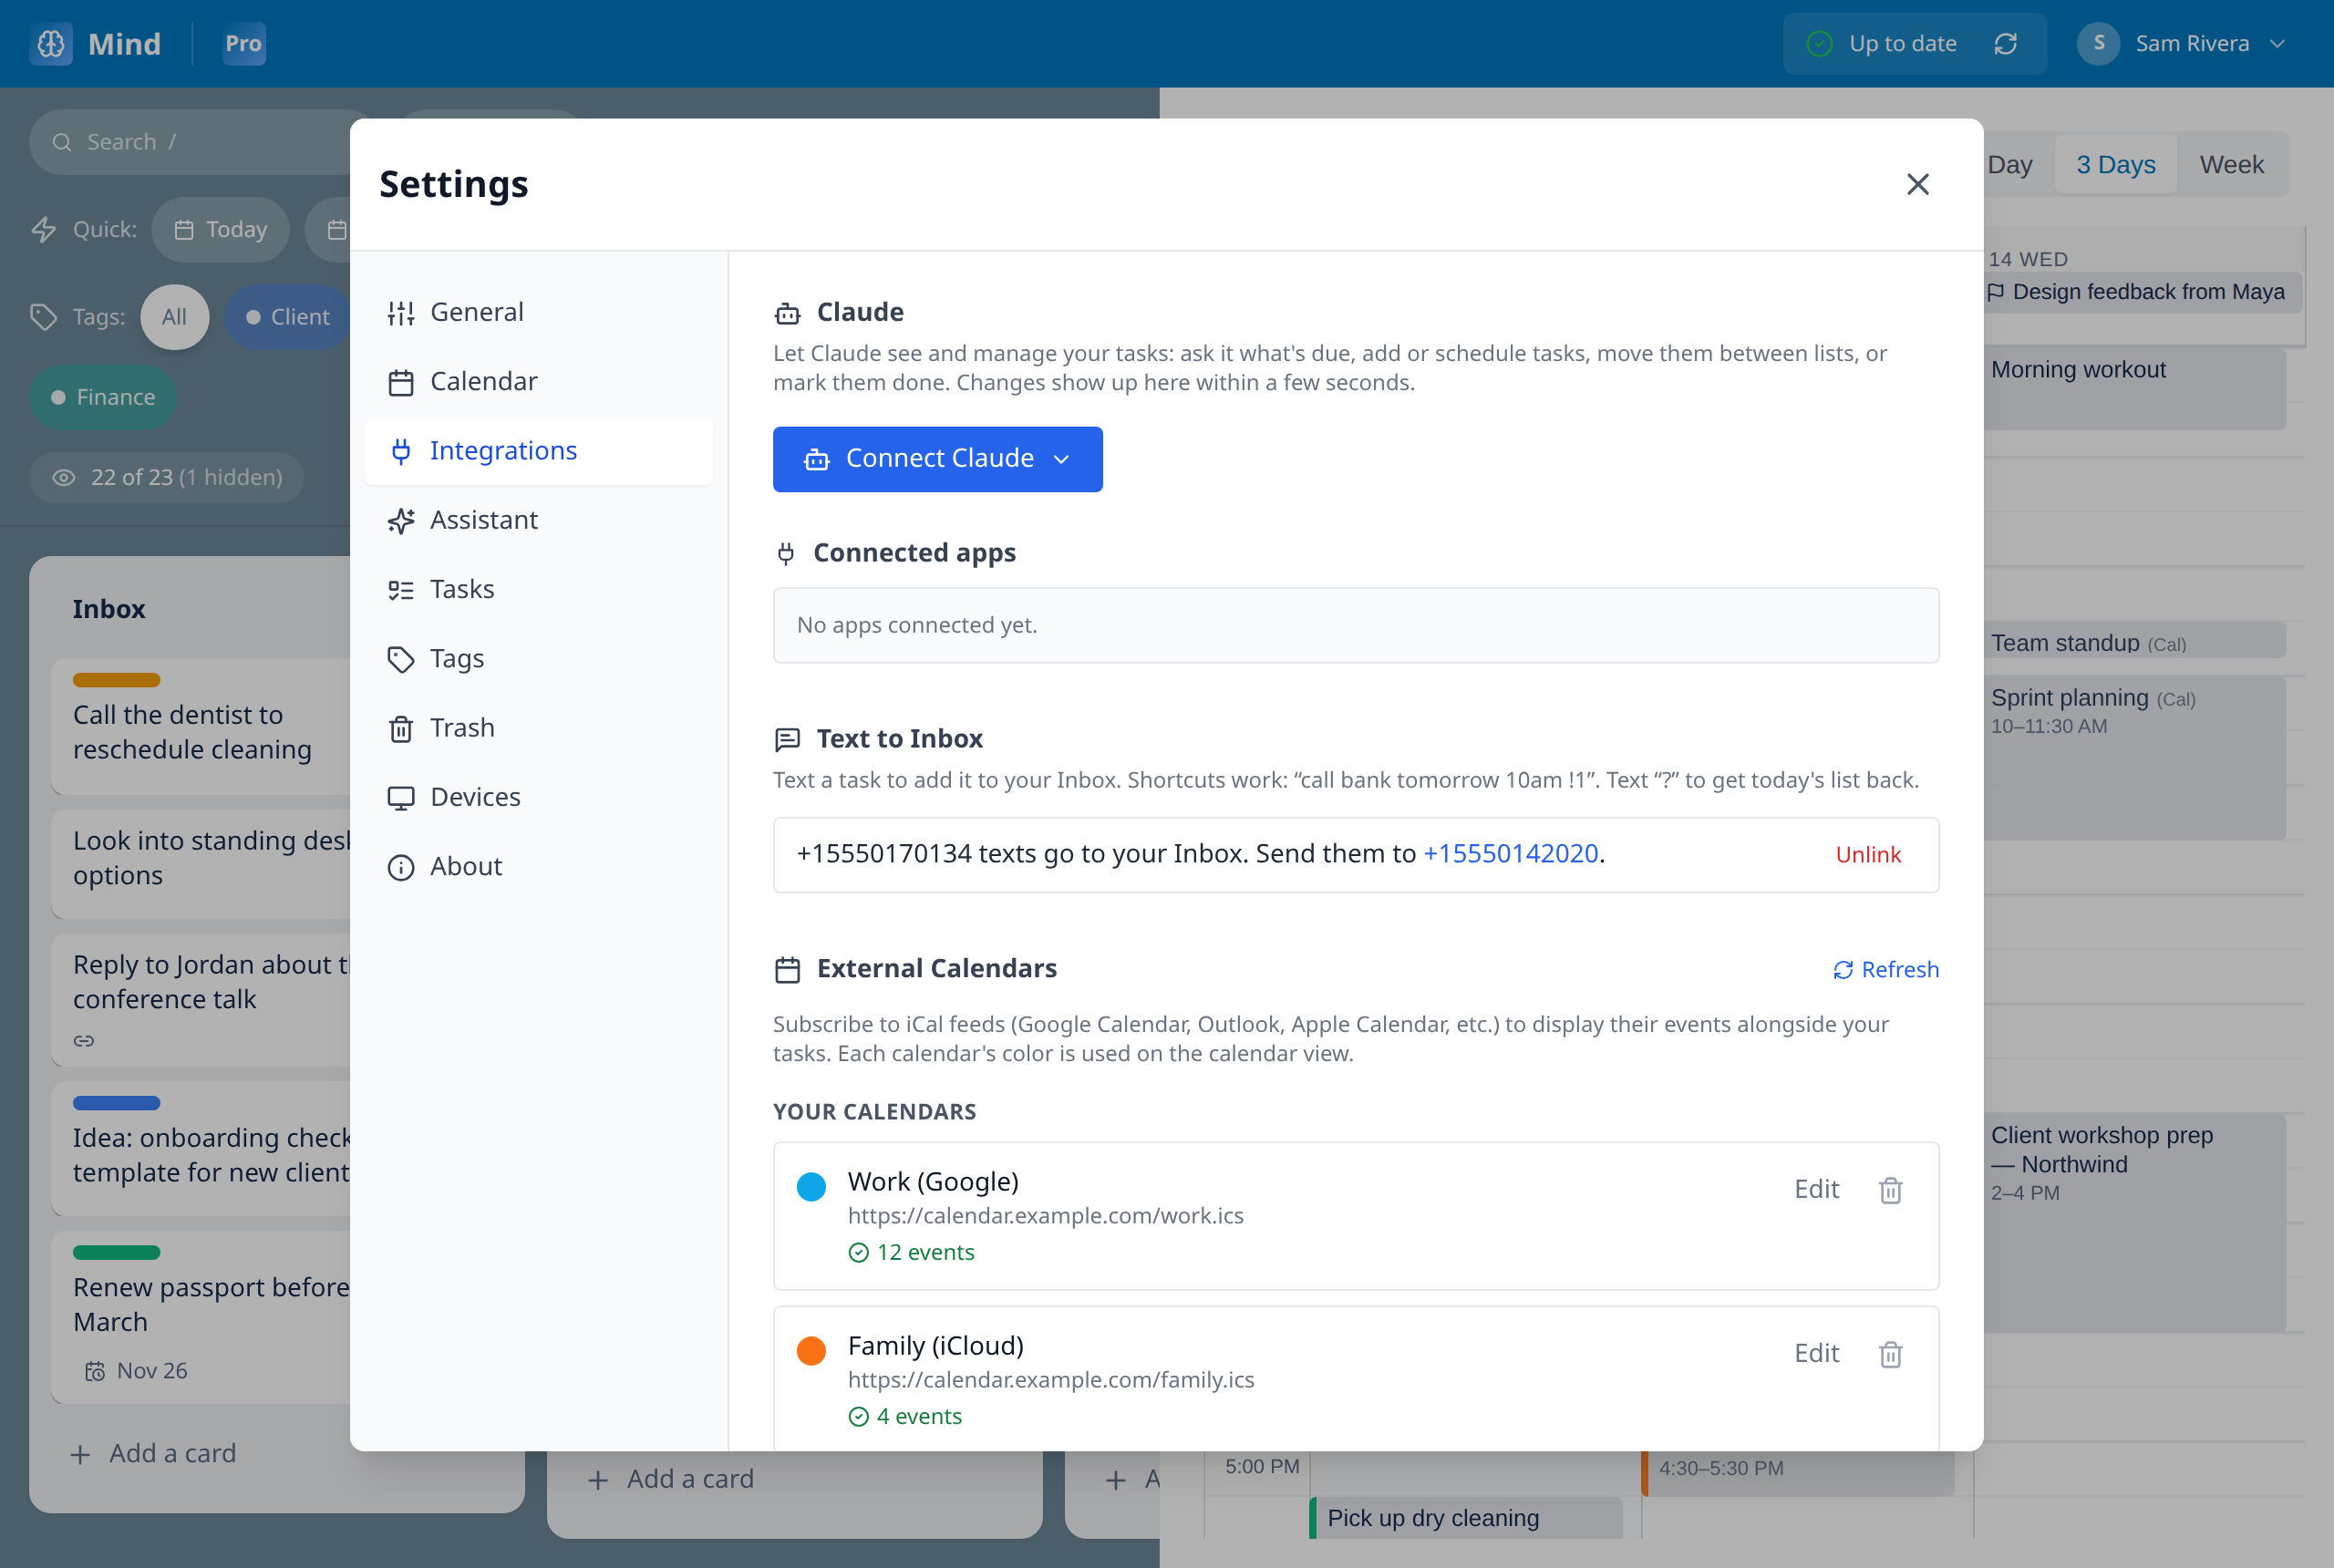This screenshot has height=1568, width=2334.
Task: Open the Sam Rivera account menu
Action: (2182, 44)
